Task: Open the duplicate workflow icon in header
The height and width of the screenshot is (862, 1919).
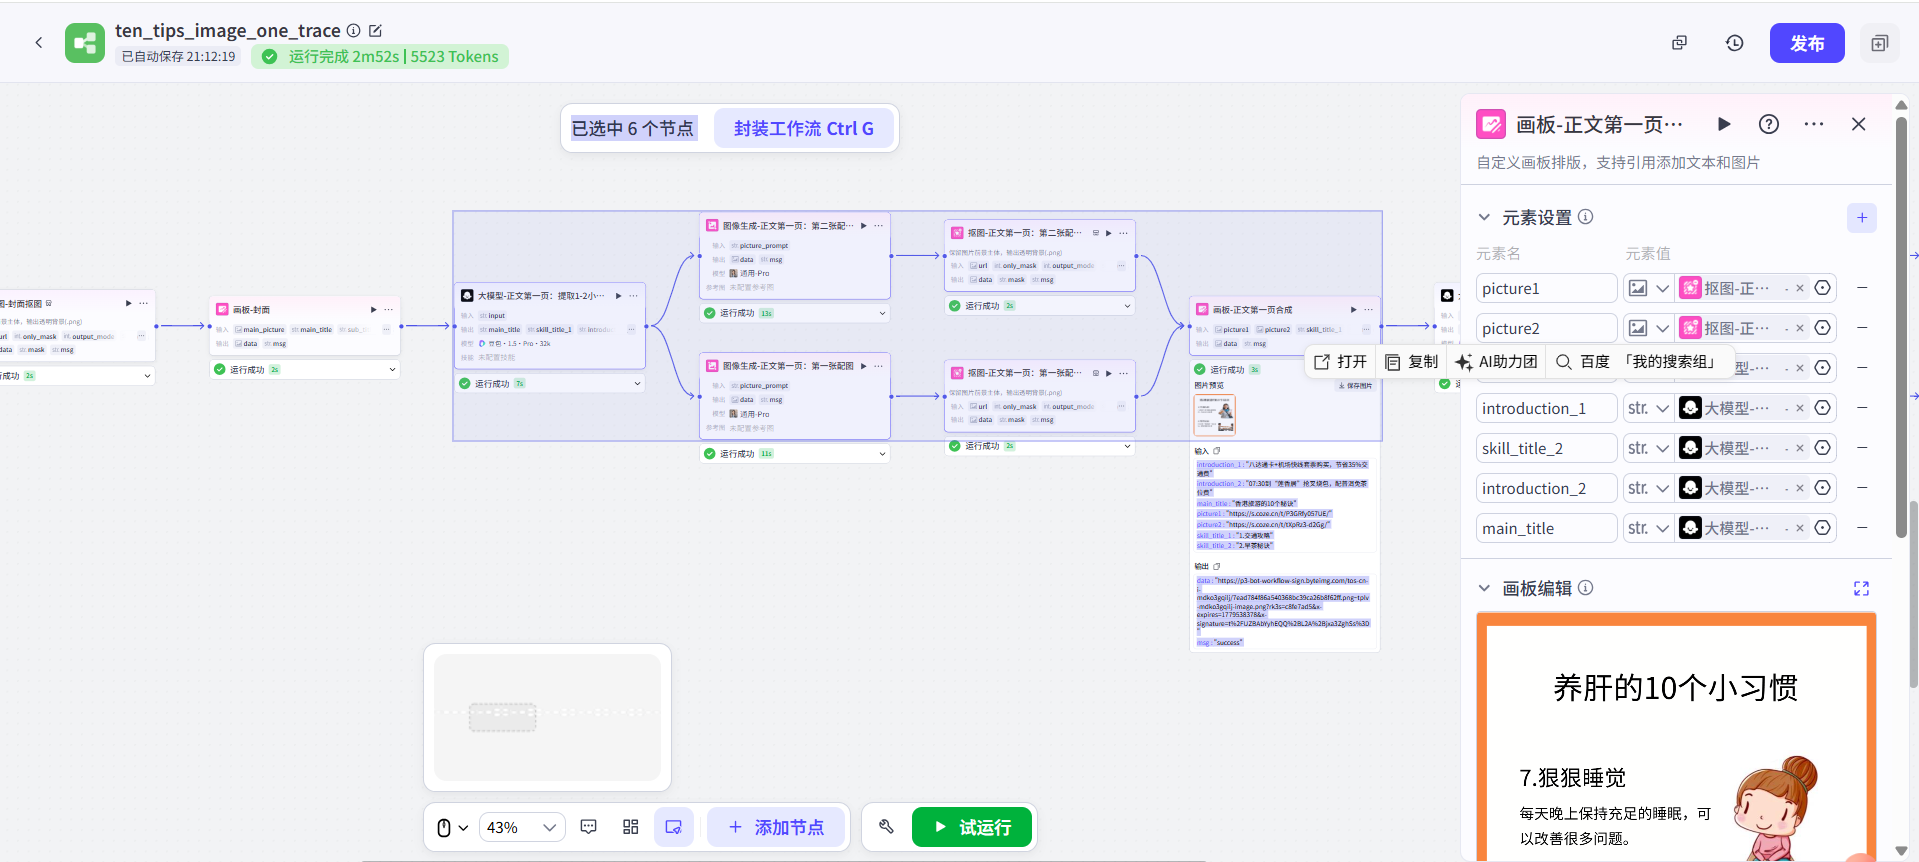Action: coord(1679,43)
